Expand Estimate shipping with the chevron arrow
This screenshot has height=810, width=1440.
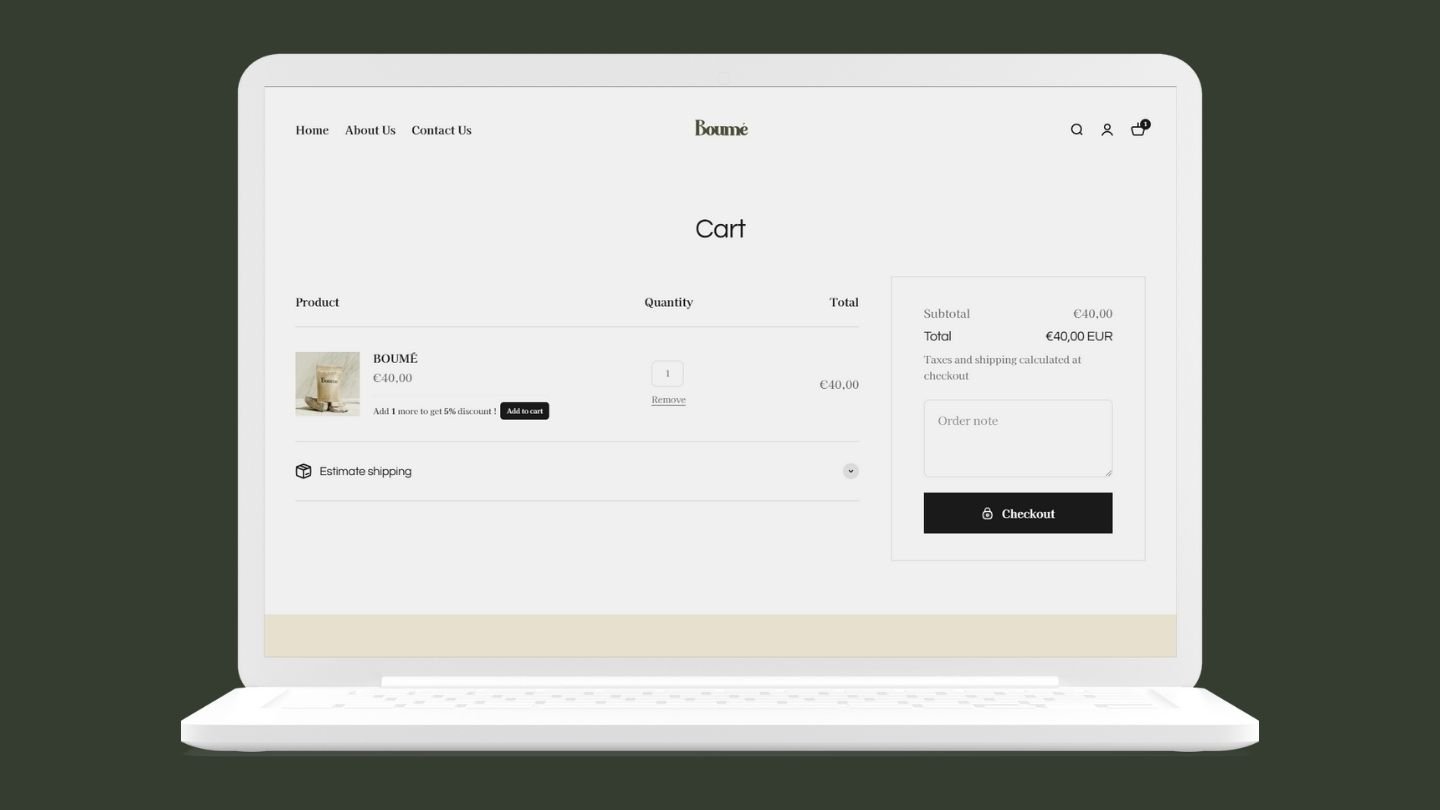tap(850, 471)
